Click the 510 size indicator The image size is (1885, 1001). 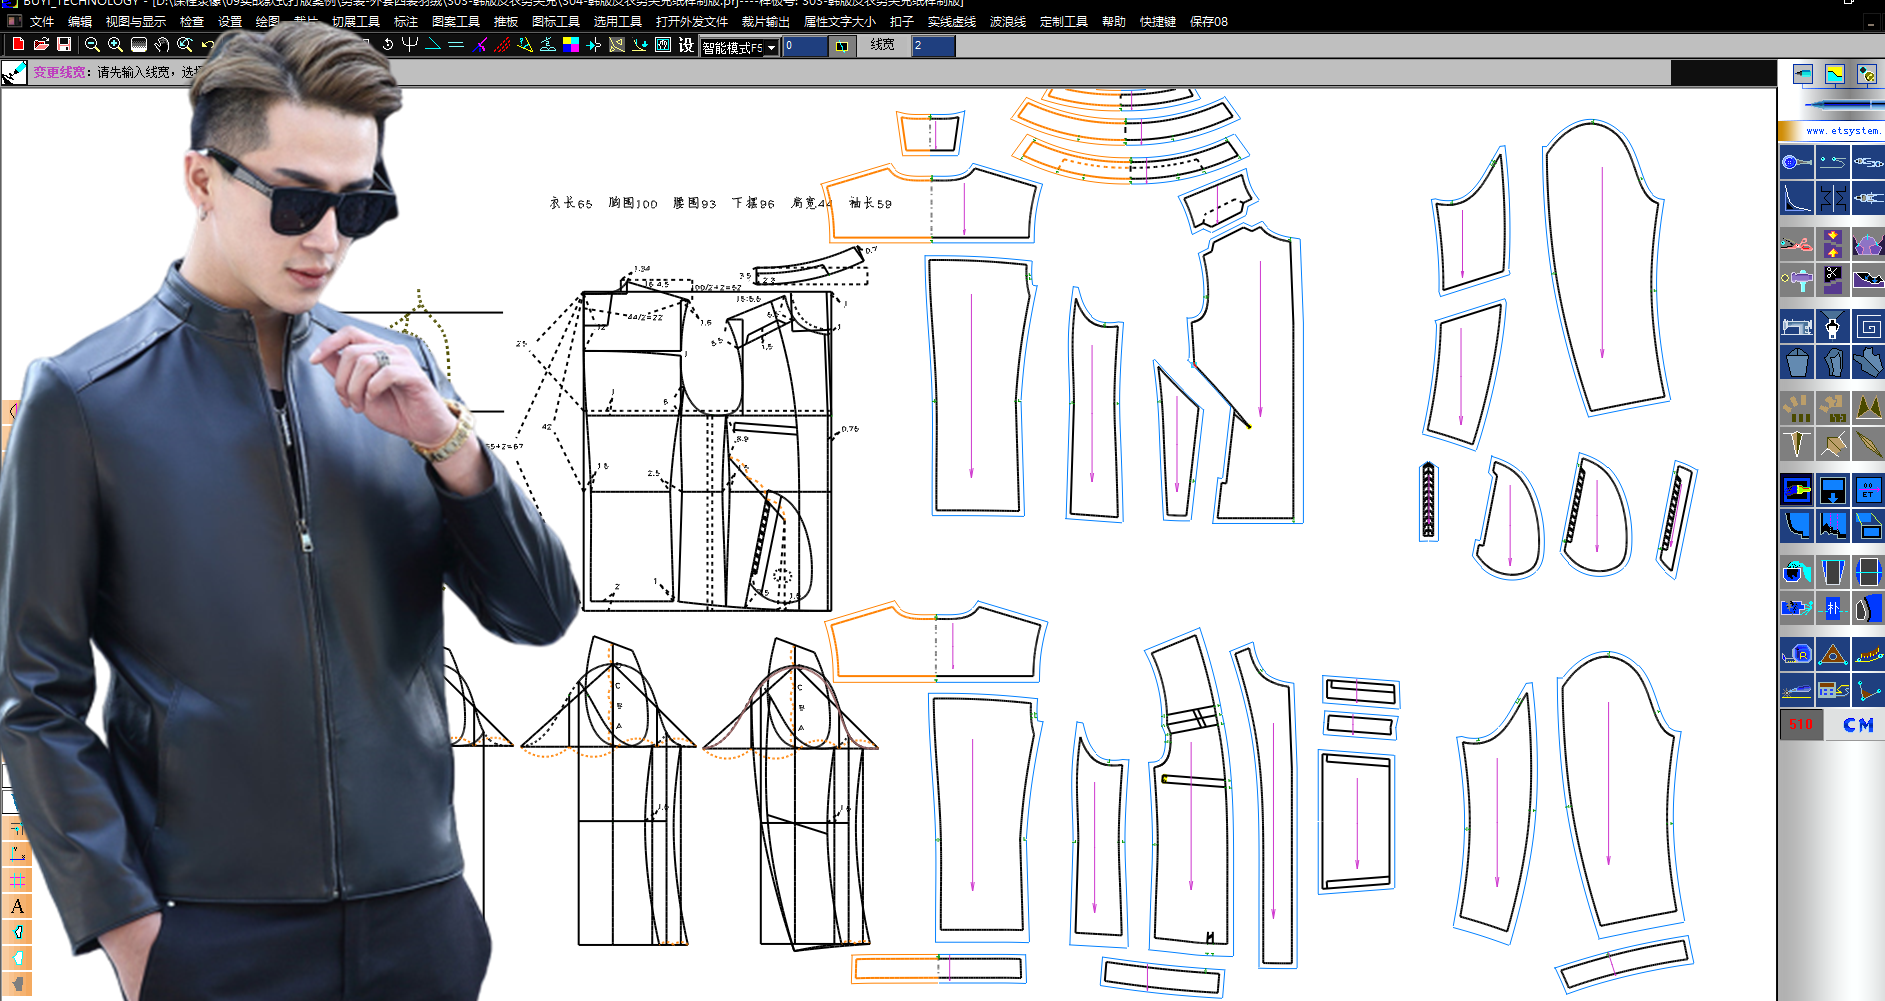pyautogui.click(x=1801, y=724)
